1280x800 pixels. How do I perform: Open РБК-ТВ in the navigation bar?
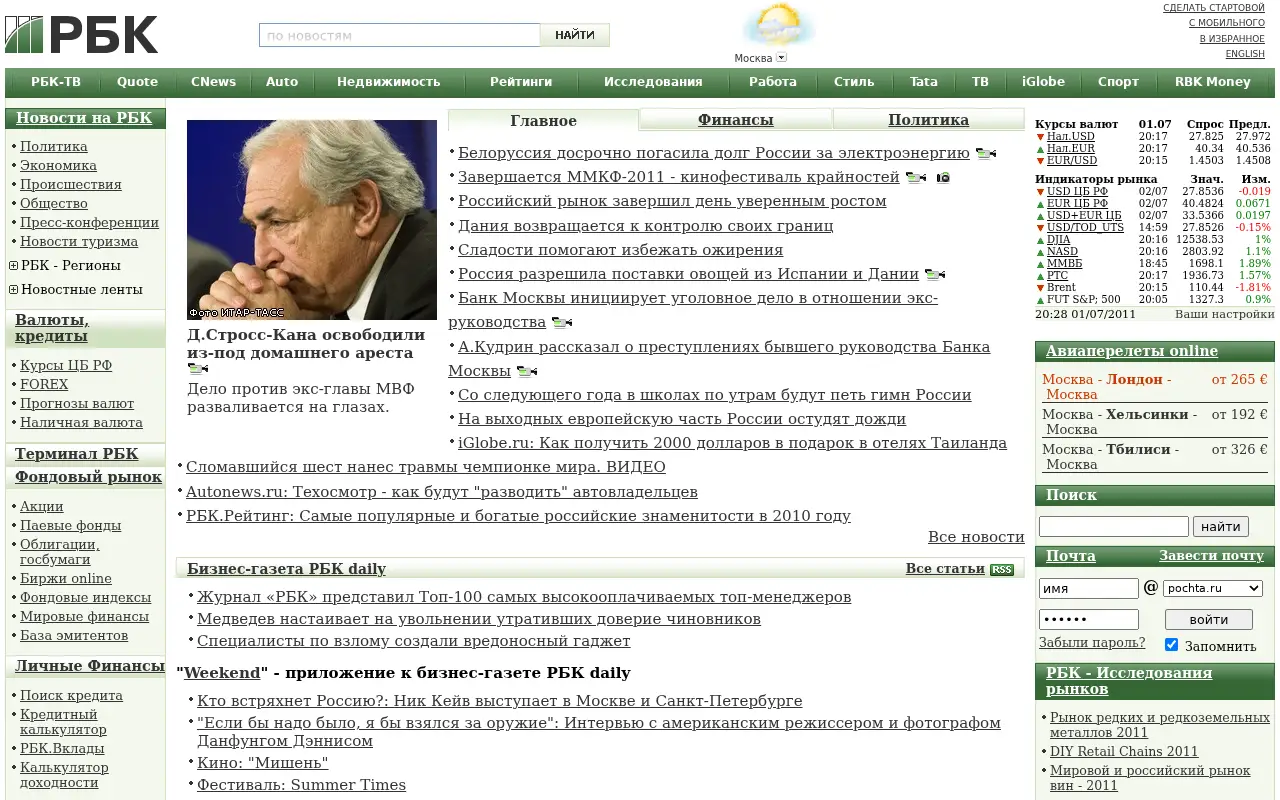point(56,82)
